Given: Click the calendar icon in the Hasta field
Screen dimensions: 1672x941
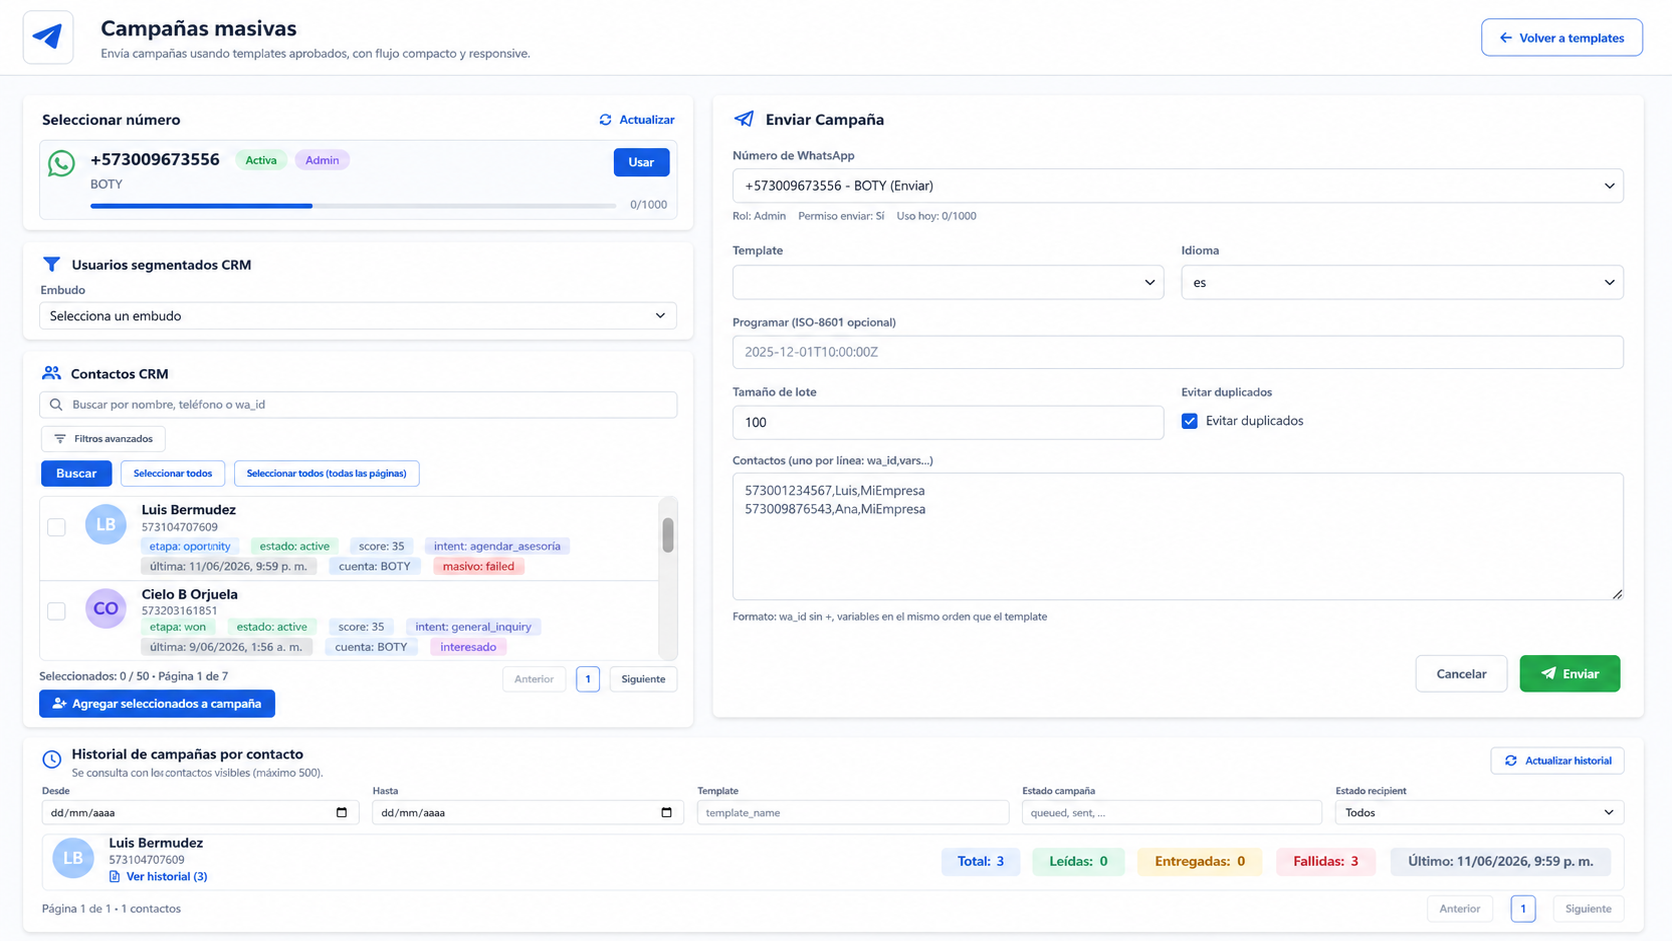Looking at the screenshot, I should (x=667, y=812).
